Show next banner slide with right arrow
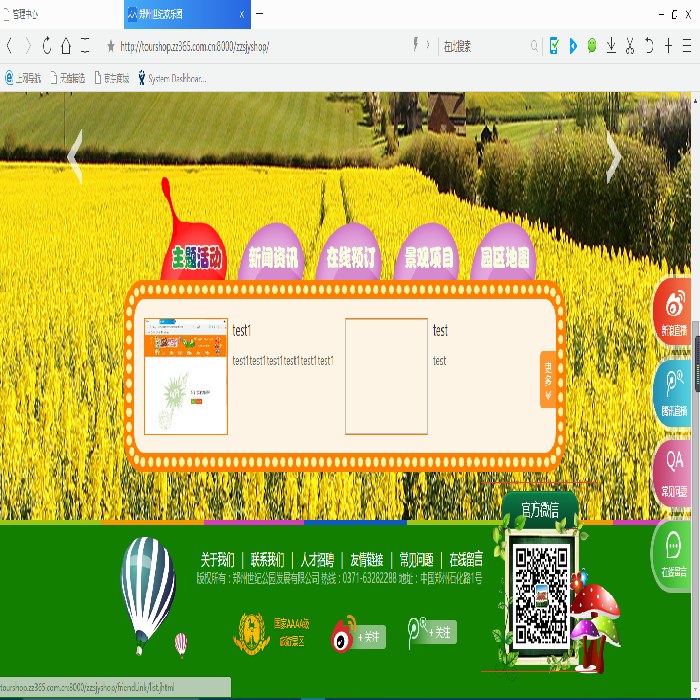The width and height of the screenshot is (700, 700). pos(614,157)
